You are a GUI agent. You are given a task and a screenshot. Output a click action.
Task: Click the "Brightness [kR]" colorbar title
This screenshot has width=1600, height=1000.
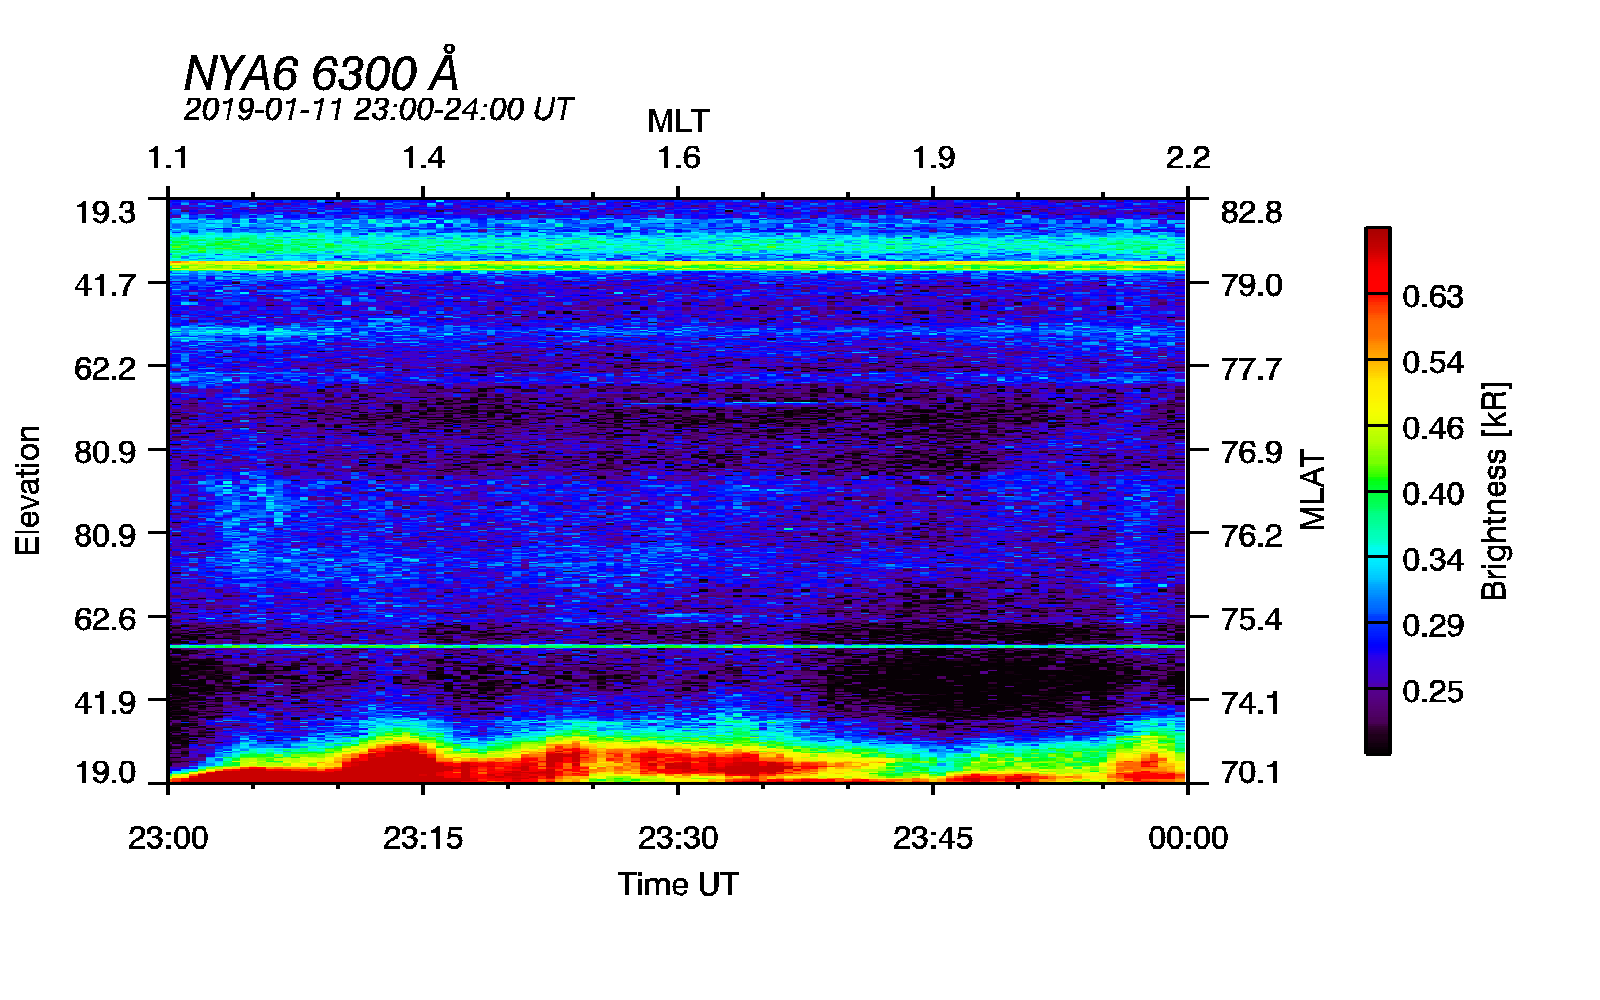click(1495, 490)
